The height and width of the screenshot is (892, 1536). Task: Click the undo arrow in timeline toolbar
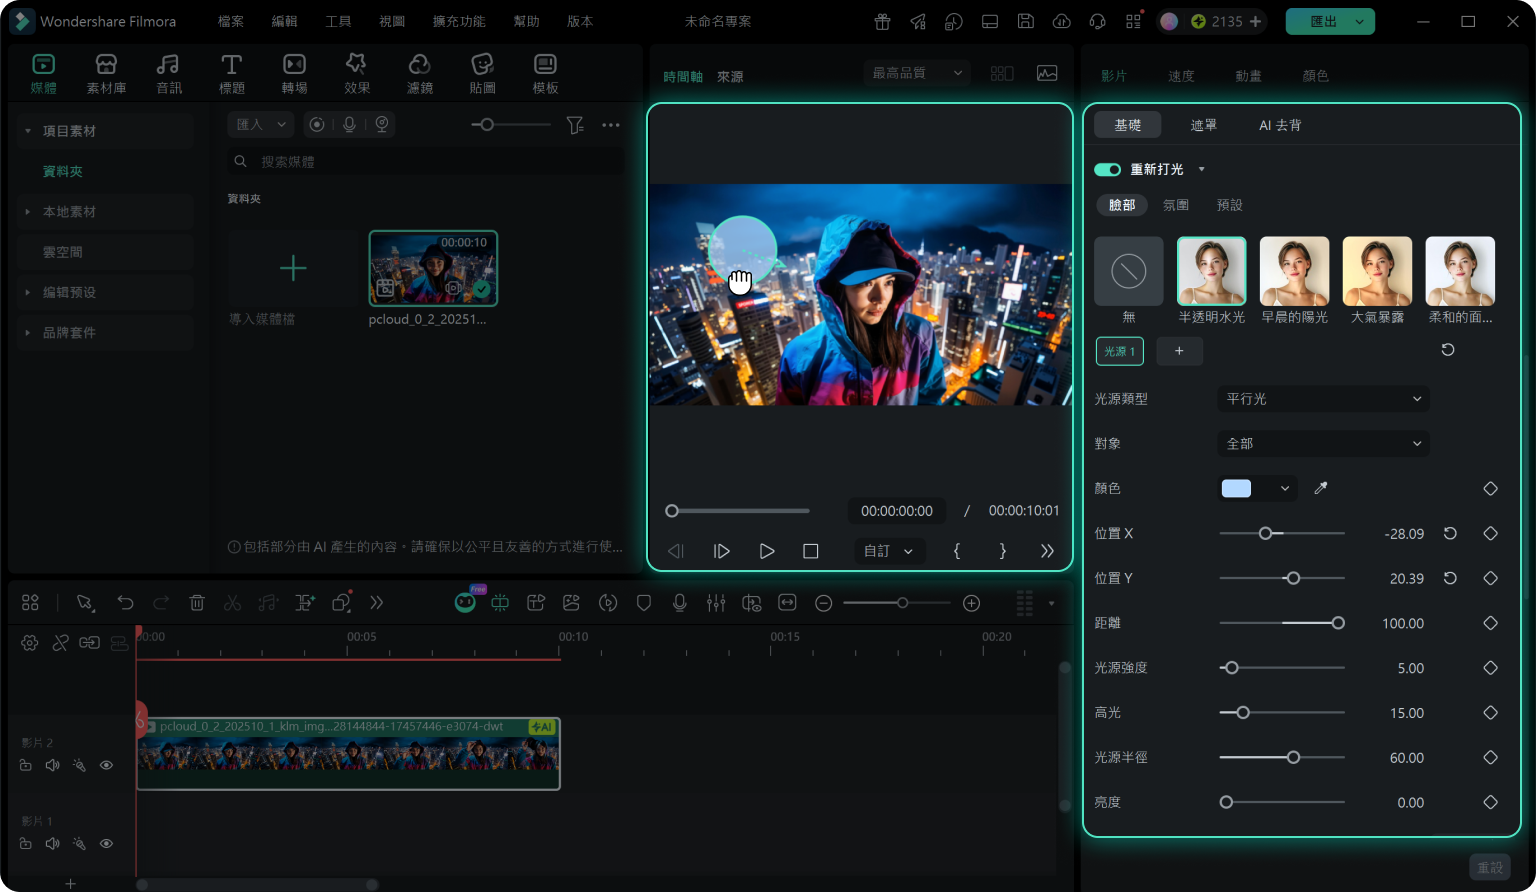point(125,603)
